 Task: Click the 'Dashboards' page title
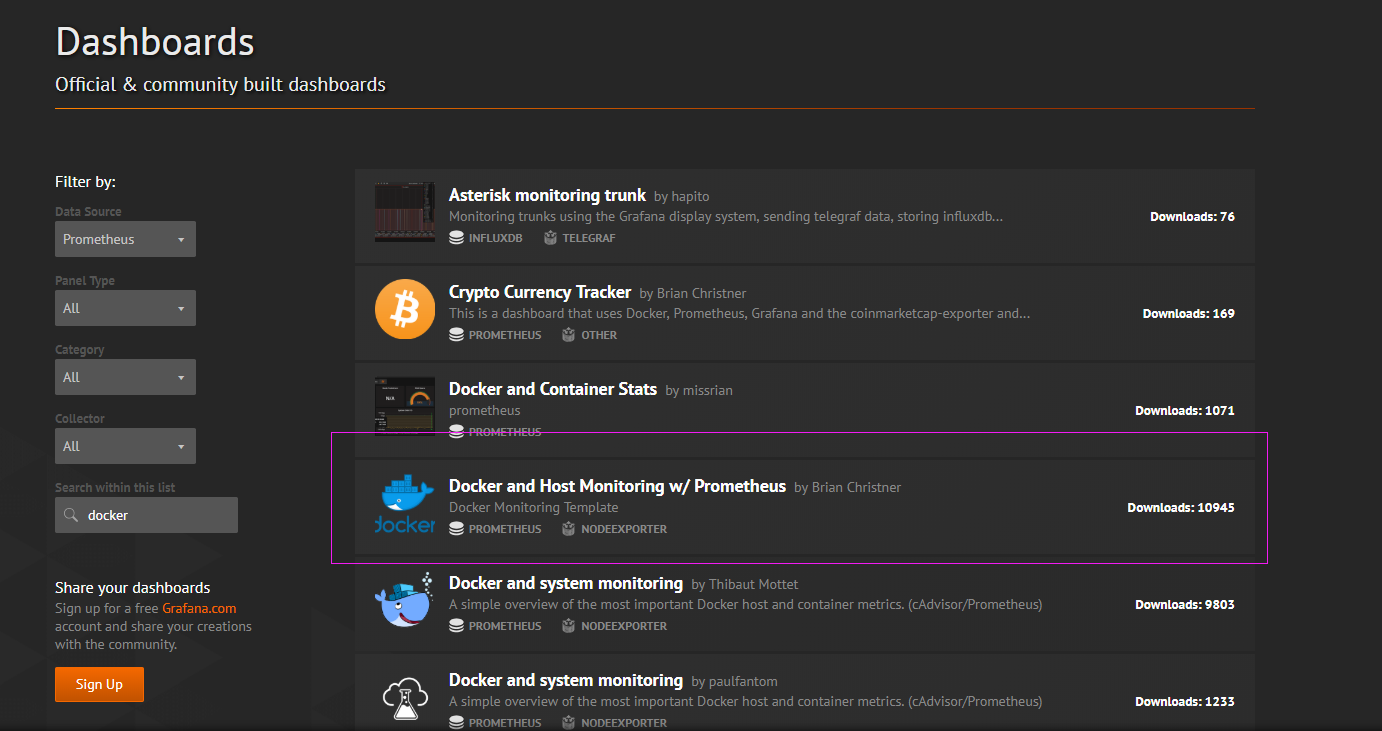[x=155, y=43]
